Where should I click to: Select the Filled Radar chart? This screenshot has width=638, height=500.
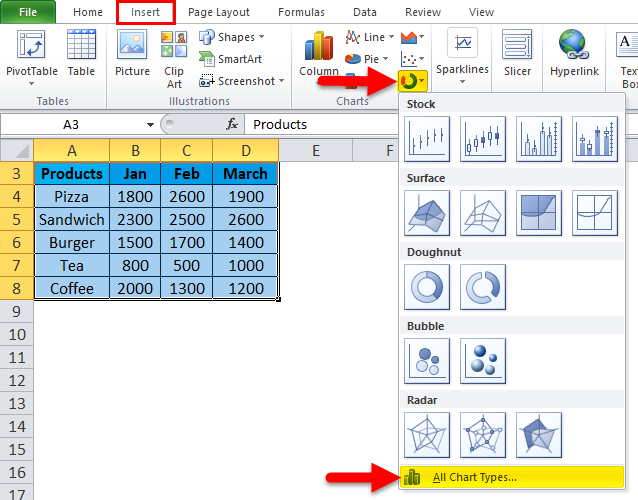[x=539, y=435]
